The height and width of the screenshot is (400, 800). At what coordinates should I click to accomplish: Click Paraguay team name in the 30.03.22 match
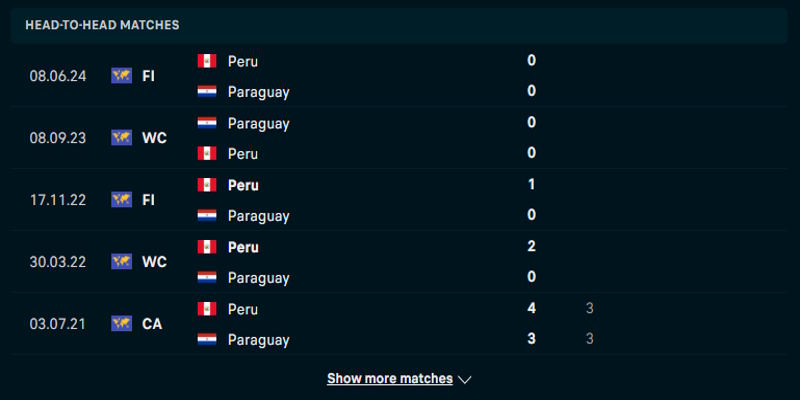tap(258, 277)
